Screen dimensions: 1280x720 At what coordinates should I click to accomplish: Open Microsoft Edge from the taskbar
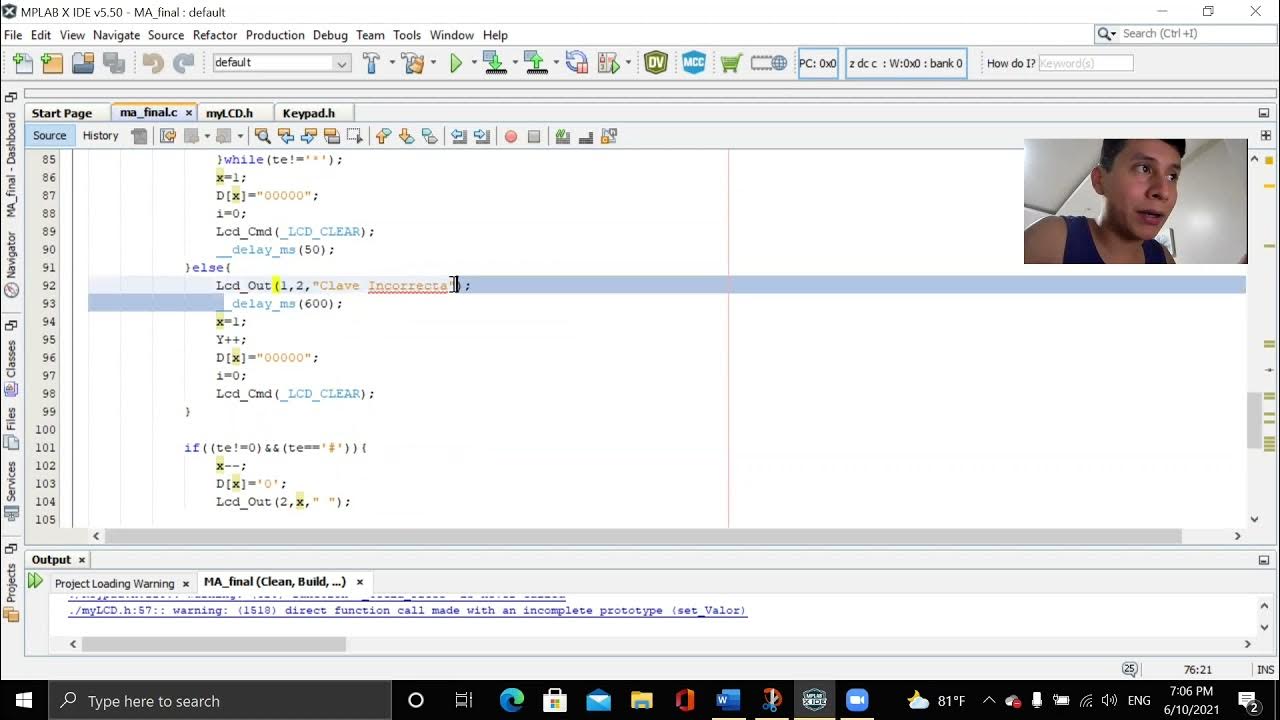click(x=511, y=700)
